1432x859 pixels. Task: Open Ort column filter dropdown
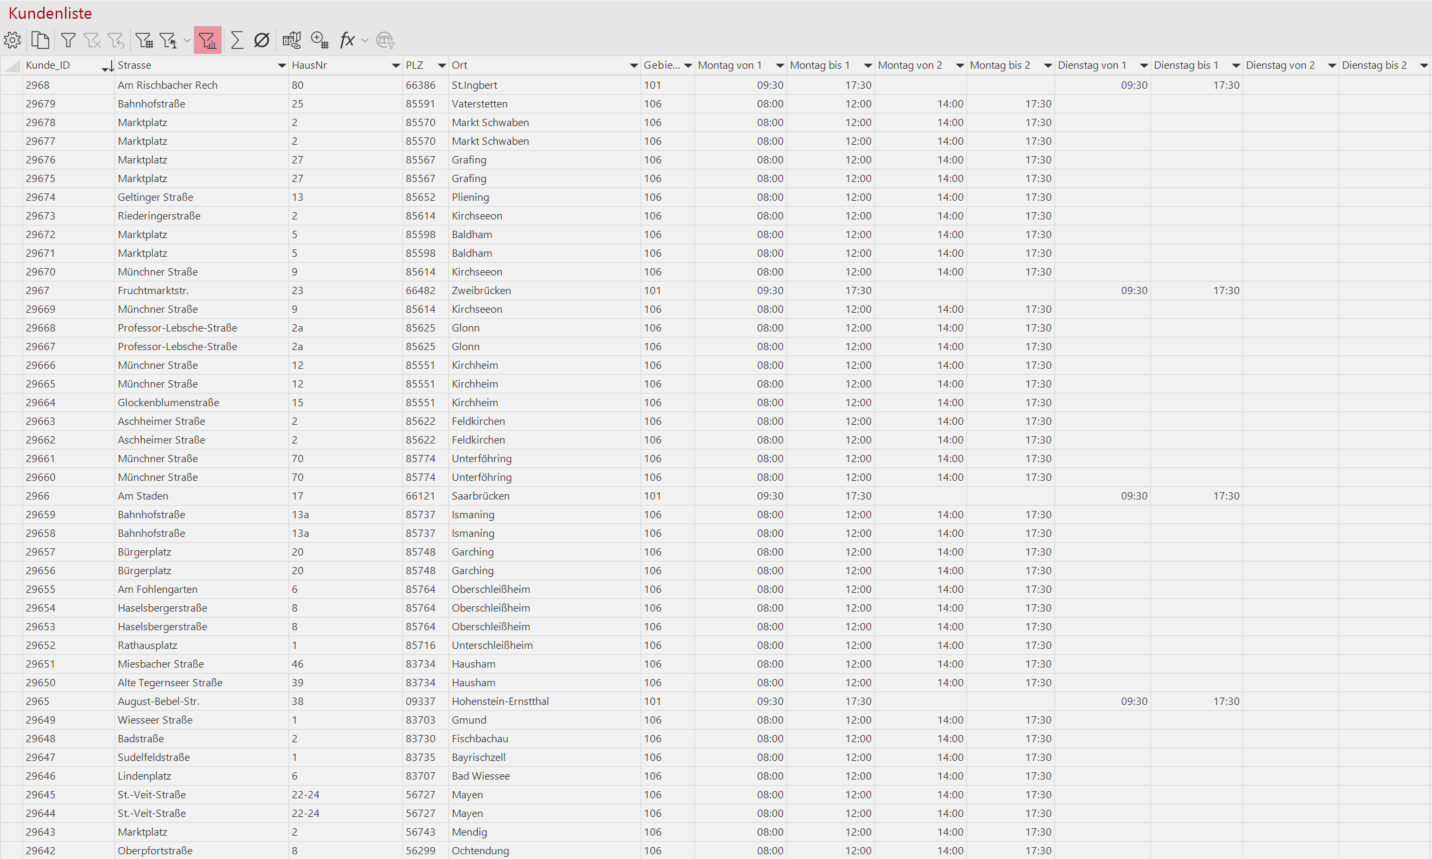click(633, 66)
